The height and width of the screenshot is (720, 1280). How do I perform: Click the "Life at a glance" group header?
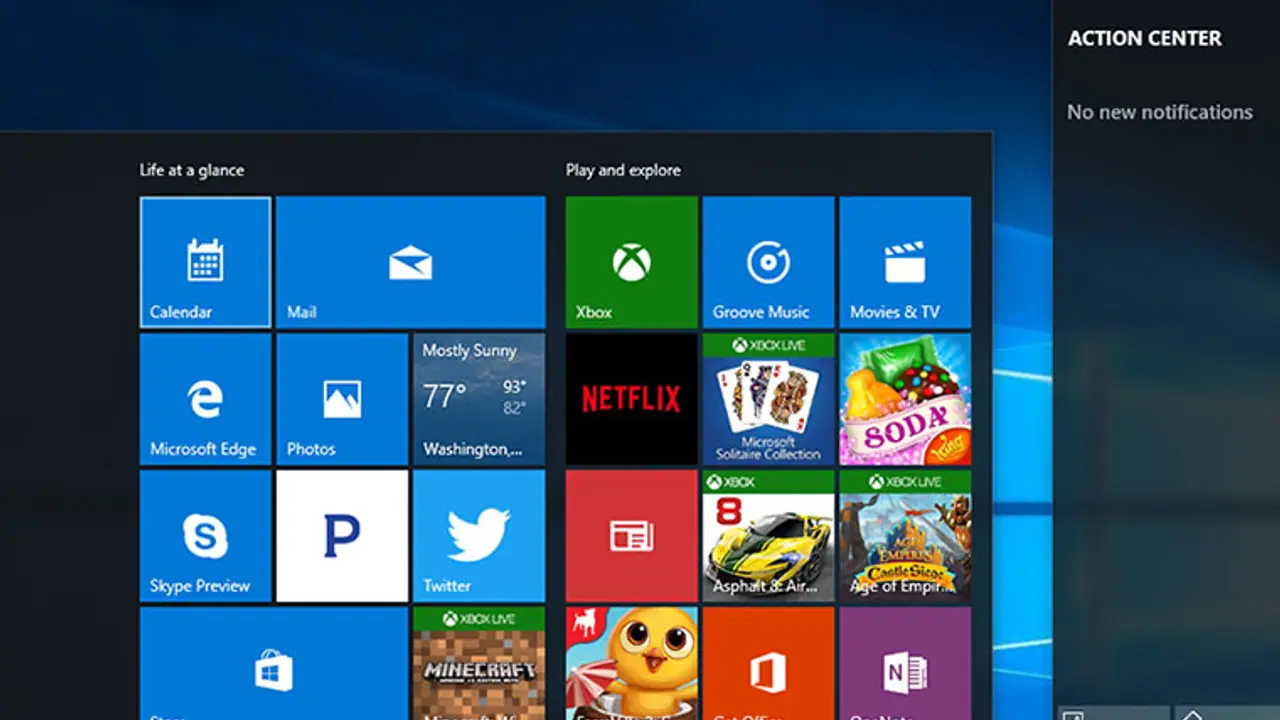[x=192, y=170]
